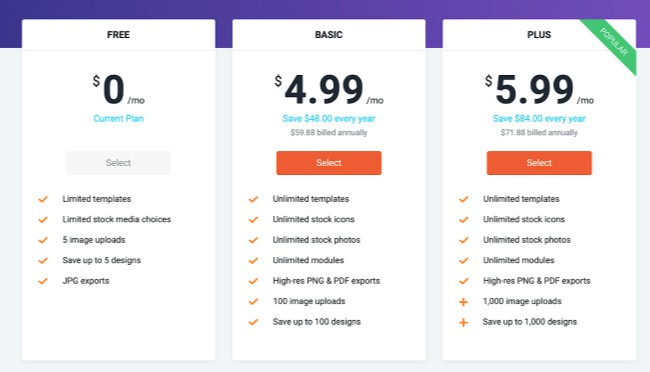Click the greyed Select button under FREE plan
This screenshot has height=372, width=650.
119,163
